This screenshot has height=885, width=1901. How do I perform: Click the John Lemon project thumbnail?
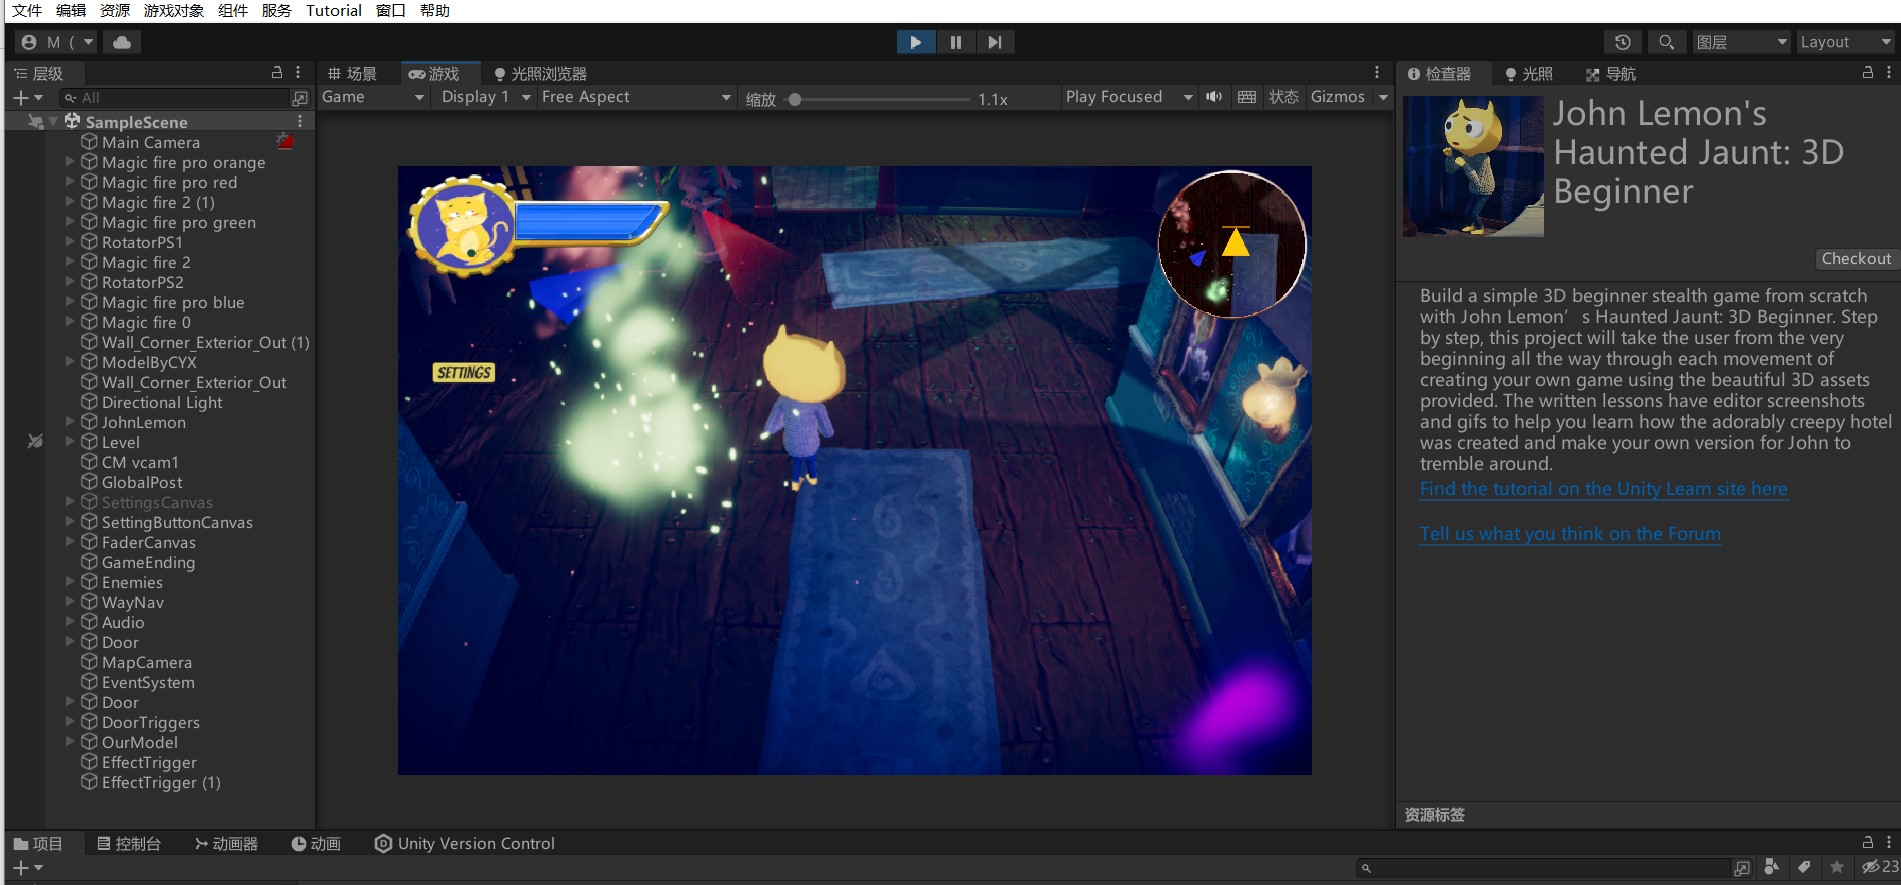click(x=1473, y=166)
